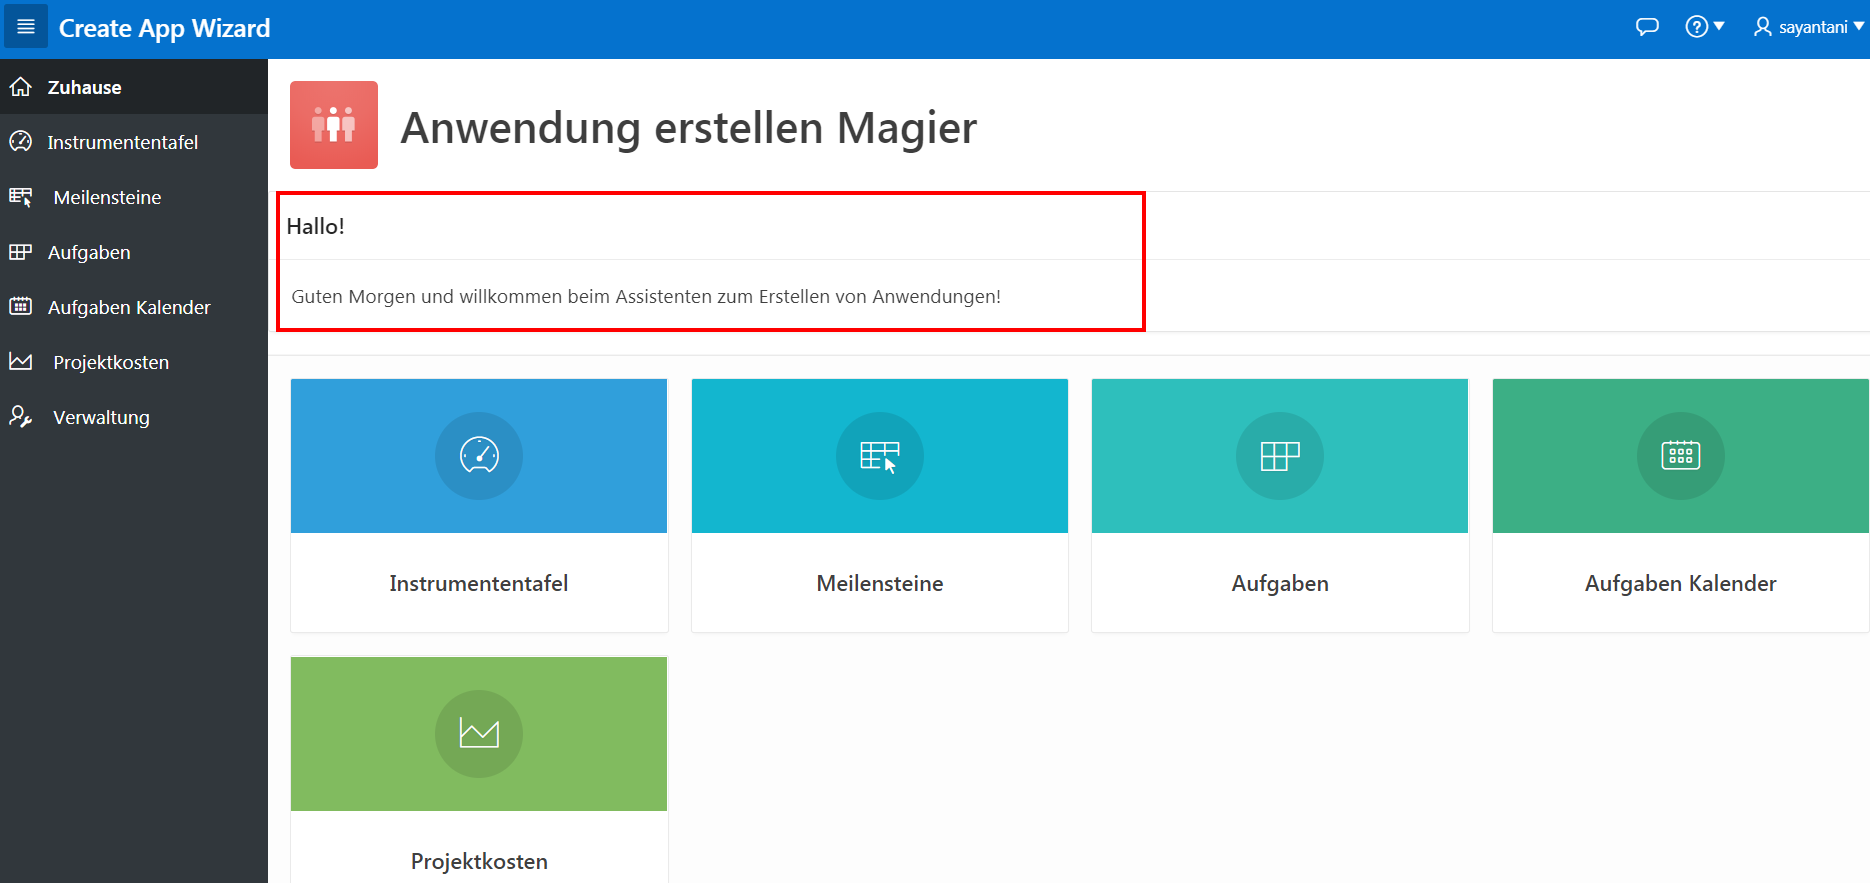Select Verwaltung in the sidebar

(x=134, y=417)
